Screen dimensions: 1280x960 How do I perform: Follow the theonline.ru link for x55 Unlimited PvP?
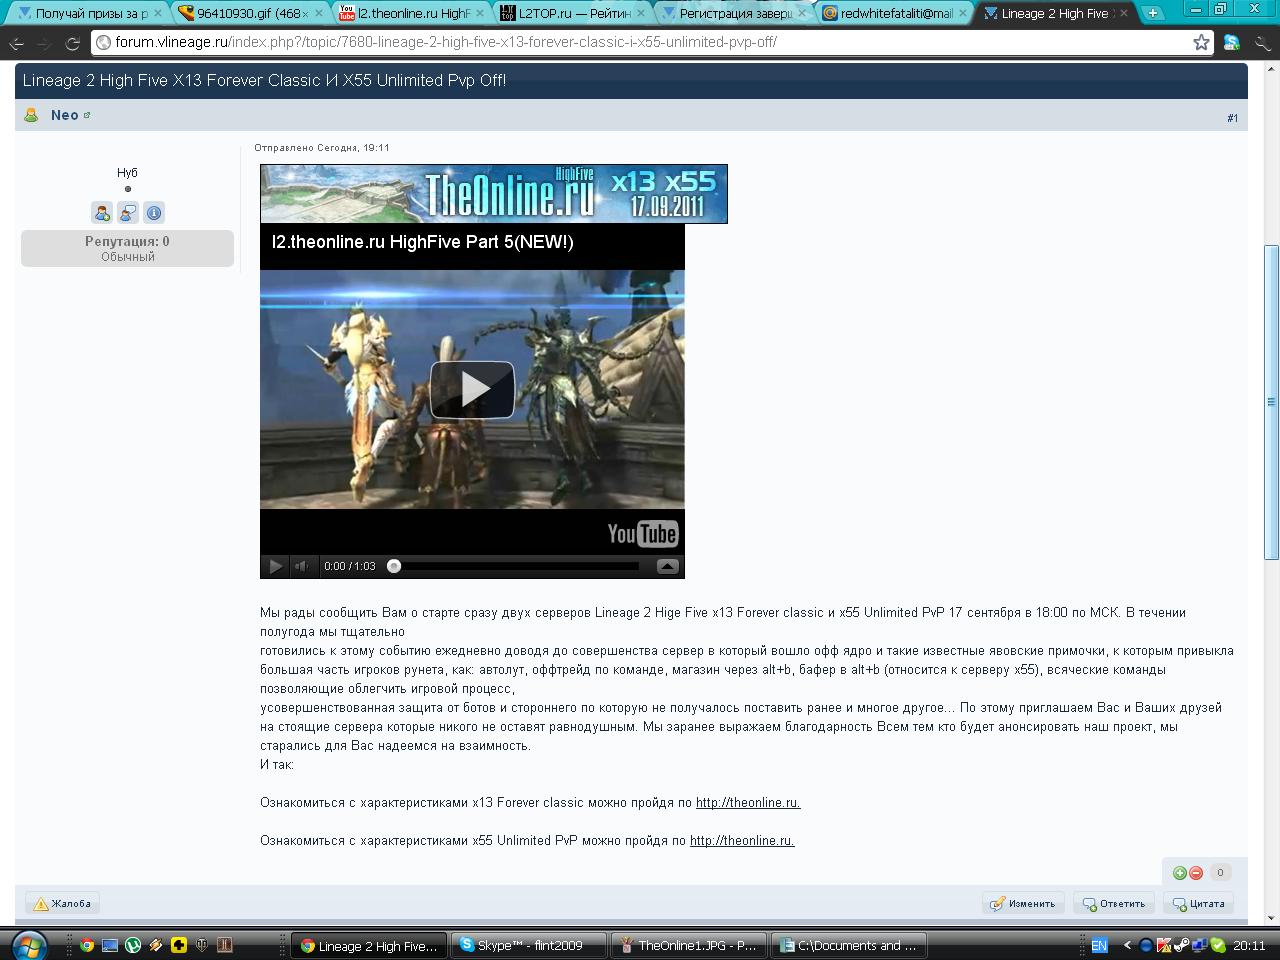742,840
